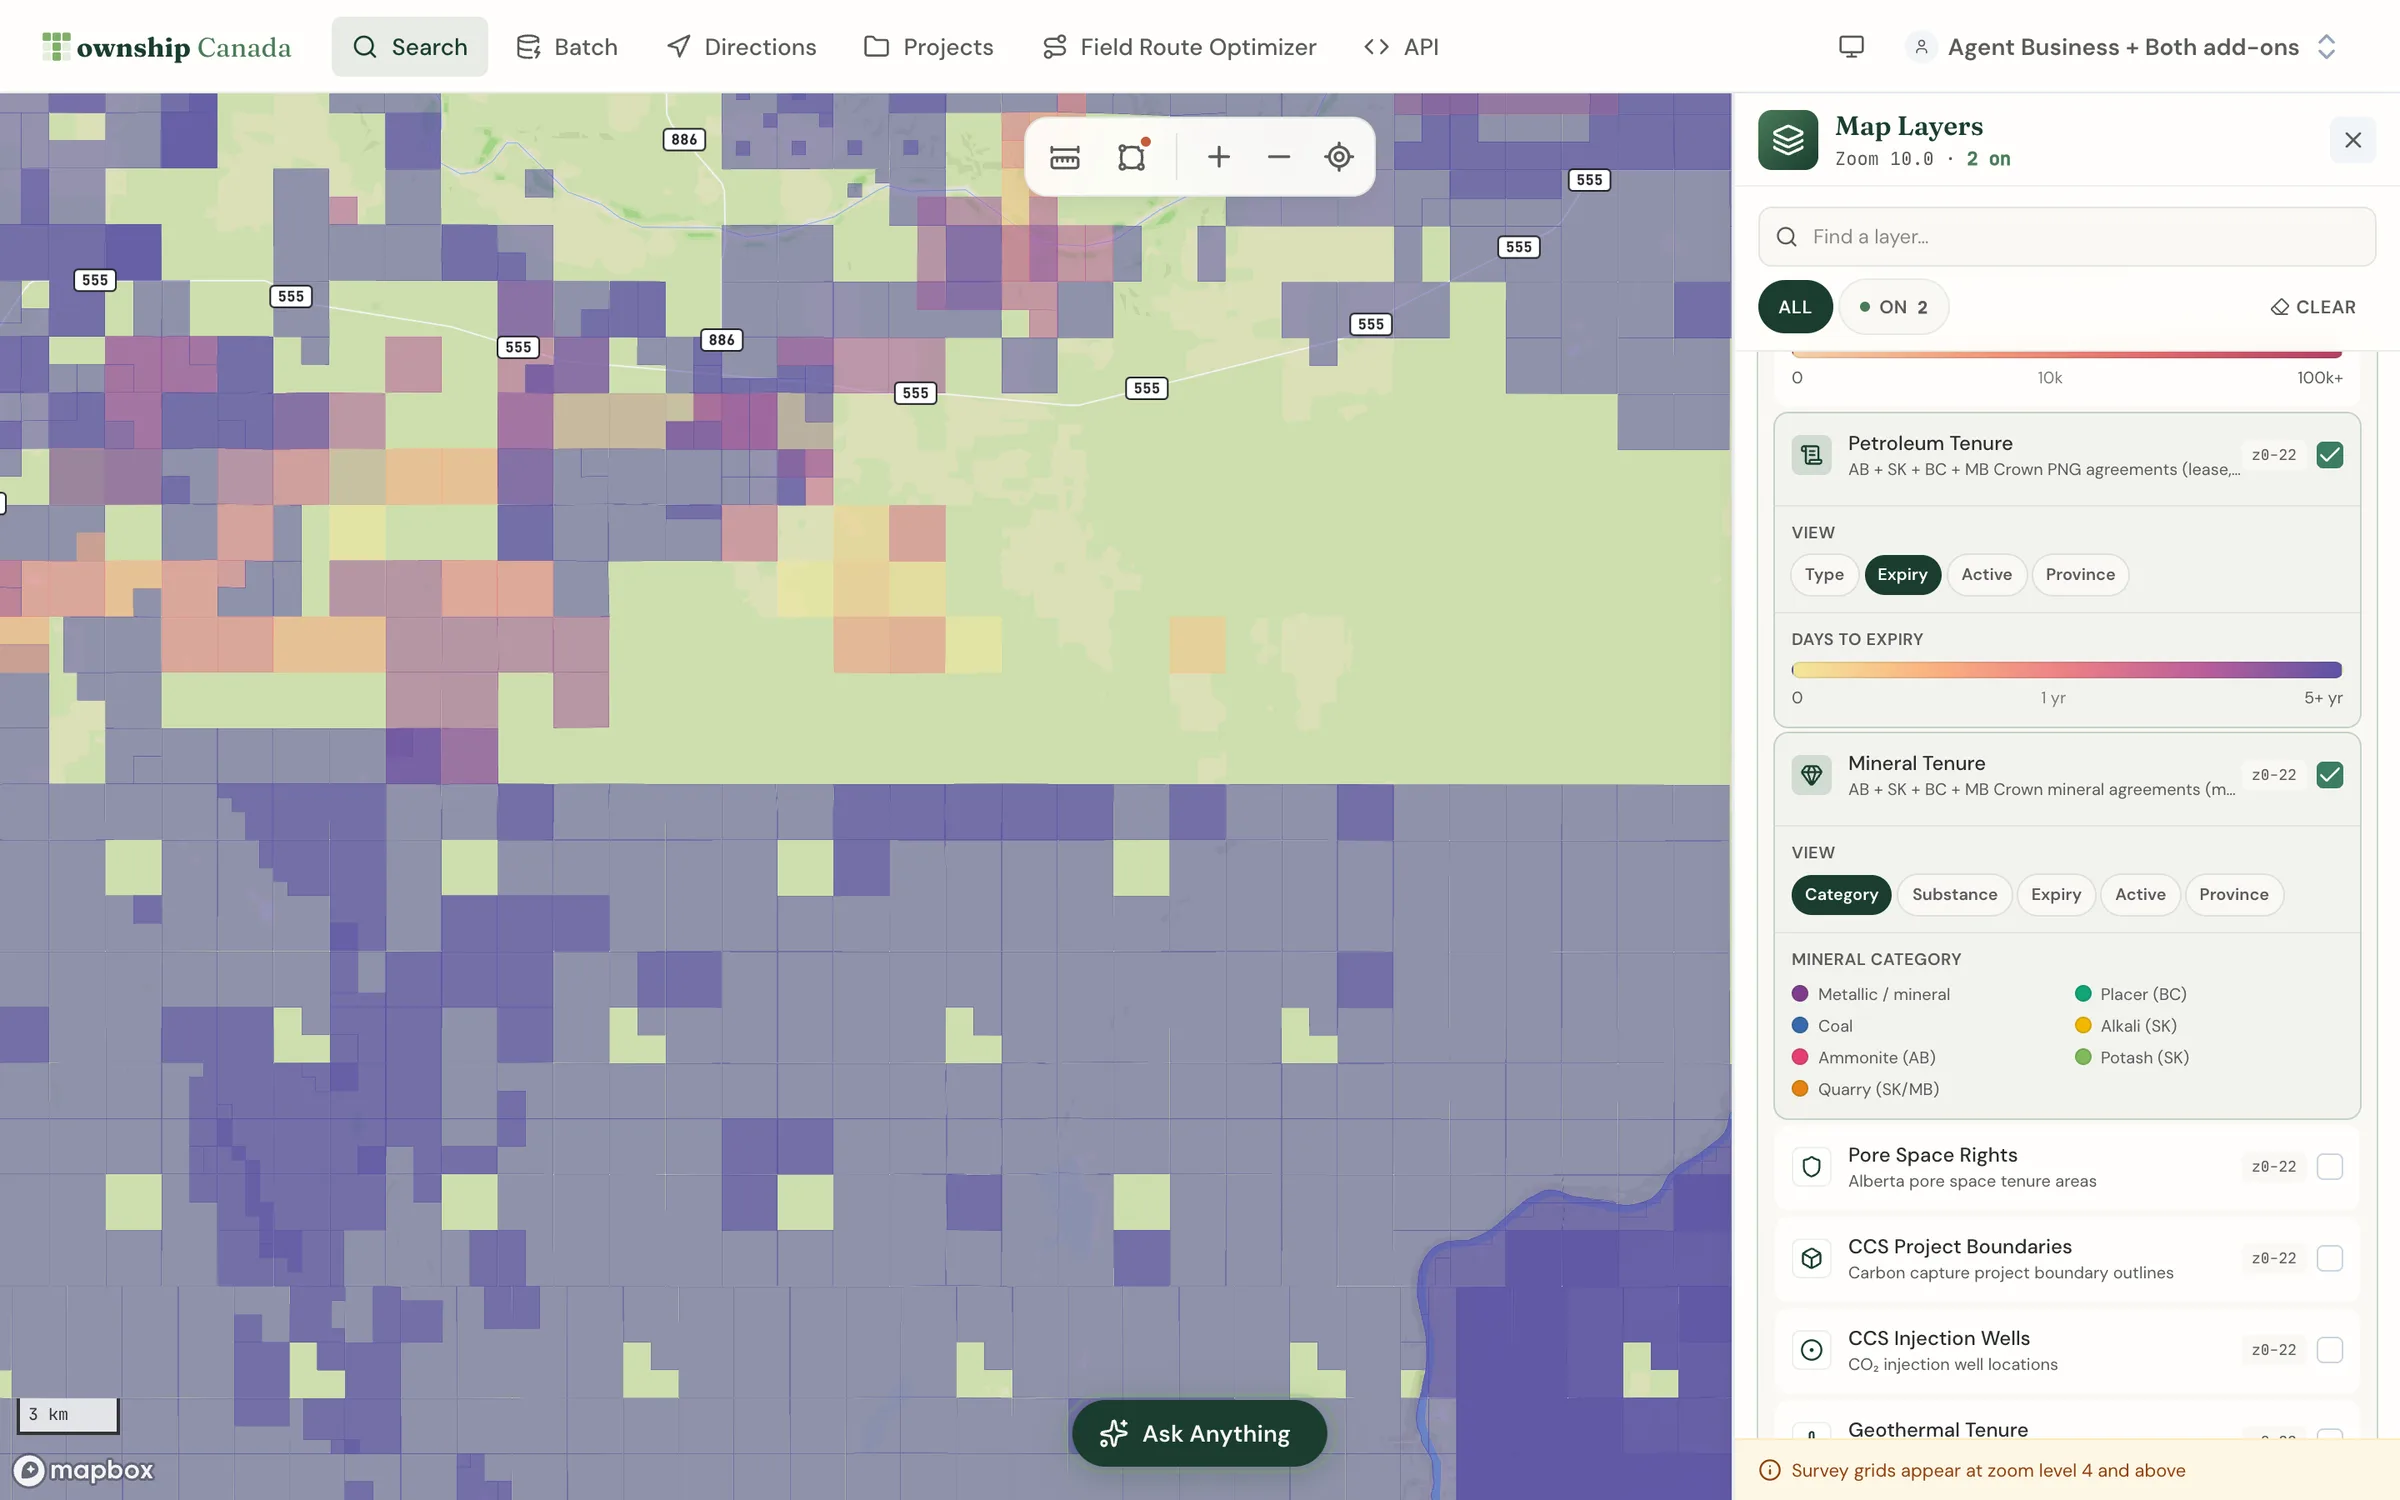Click the CCS Project Boundaries cube icon

pyautogui.click(x=1811, y=1258)
